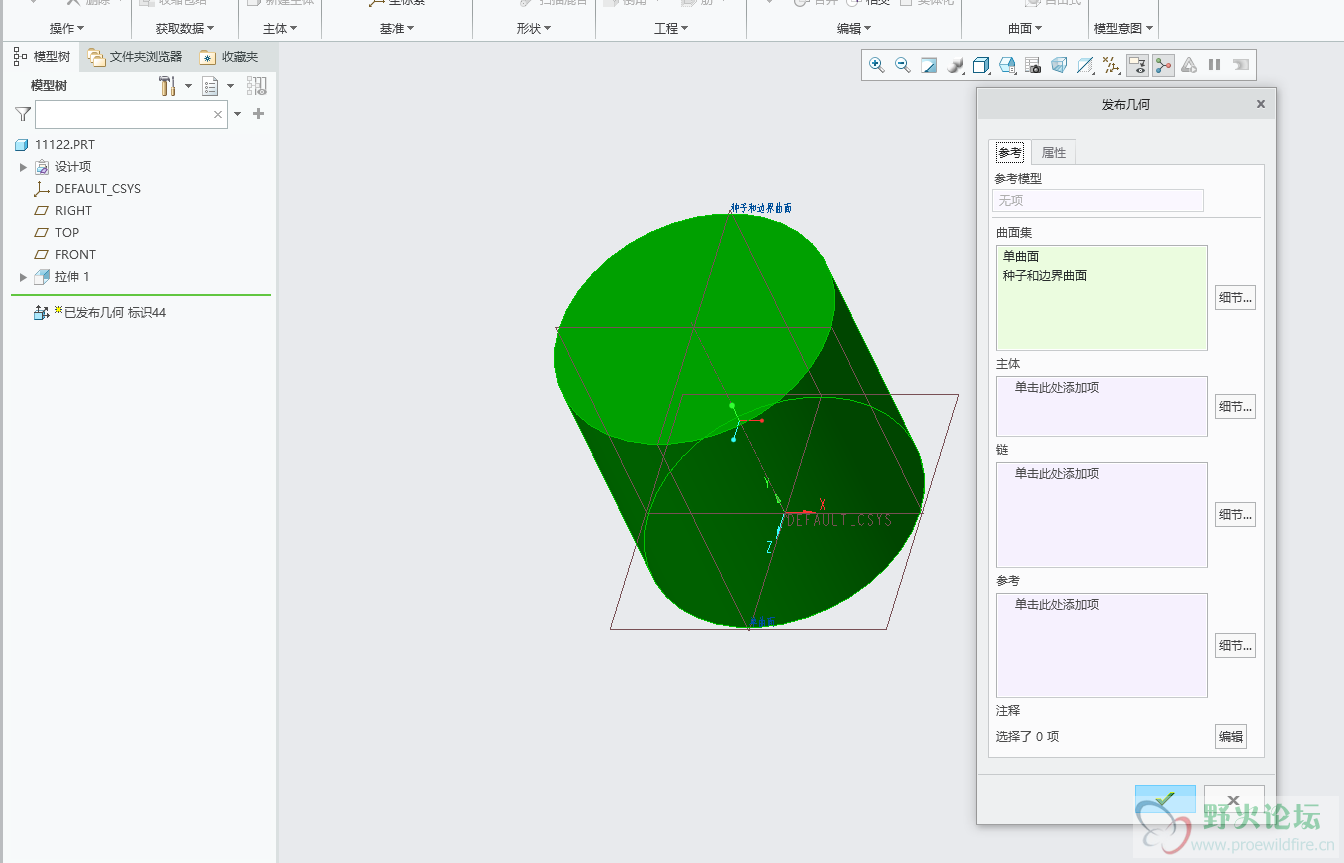
Task: Open the display style shaded sphere icon
Action: 955,65
